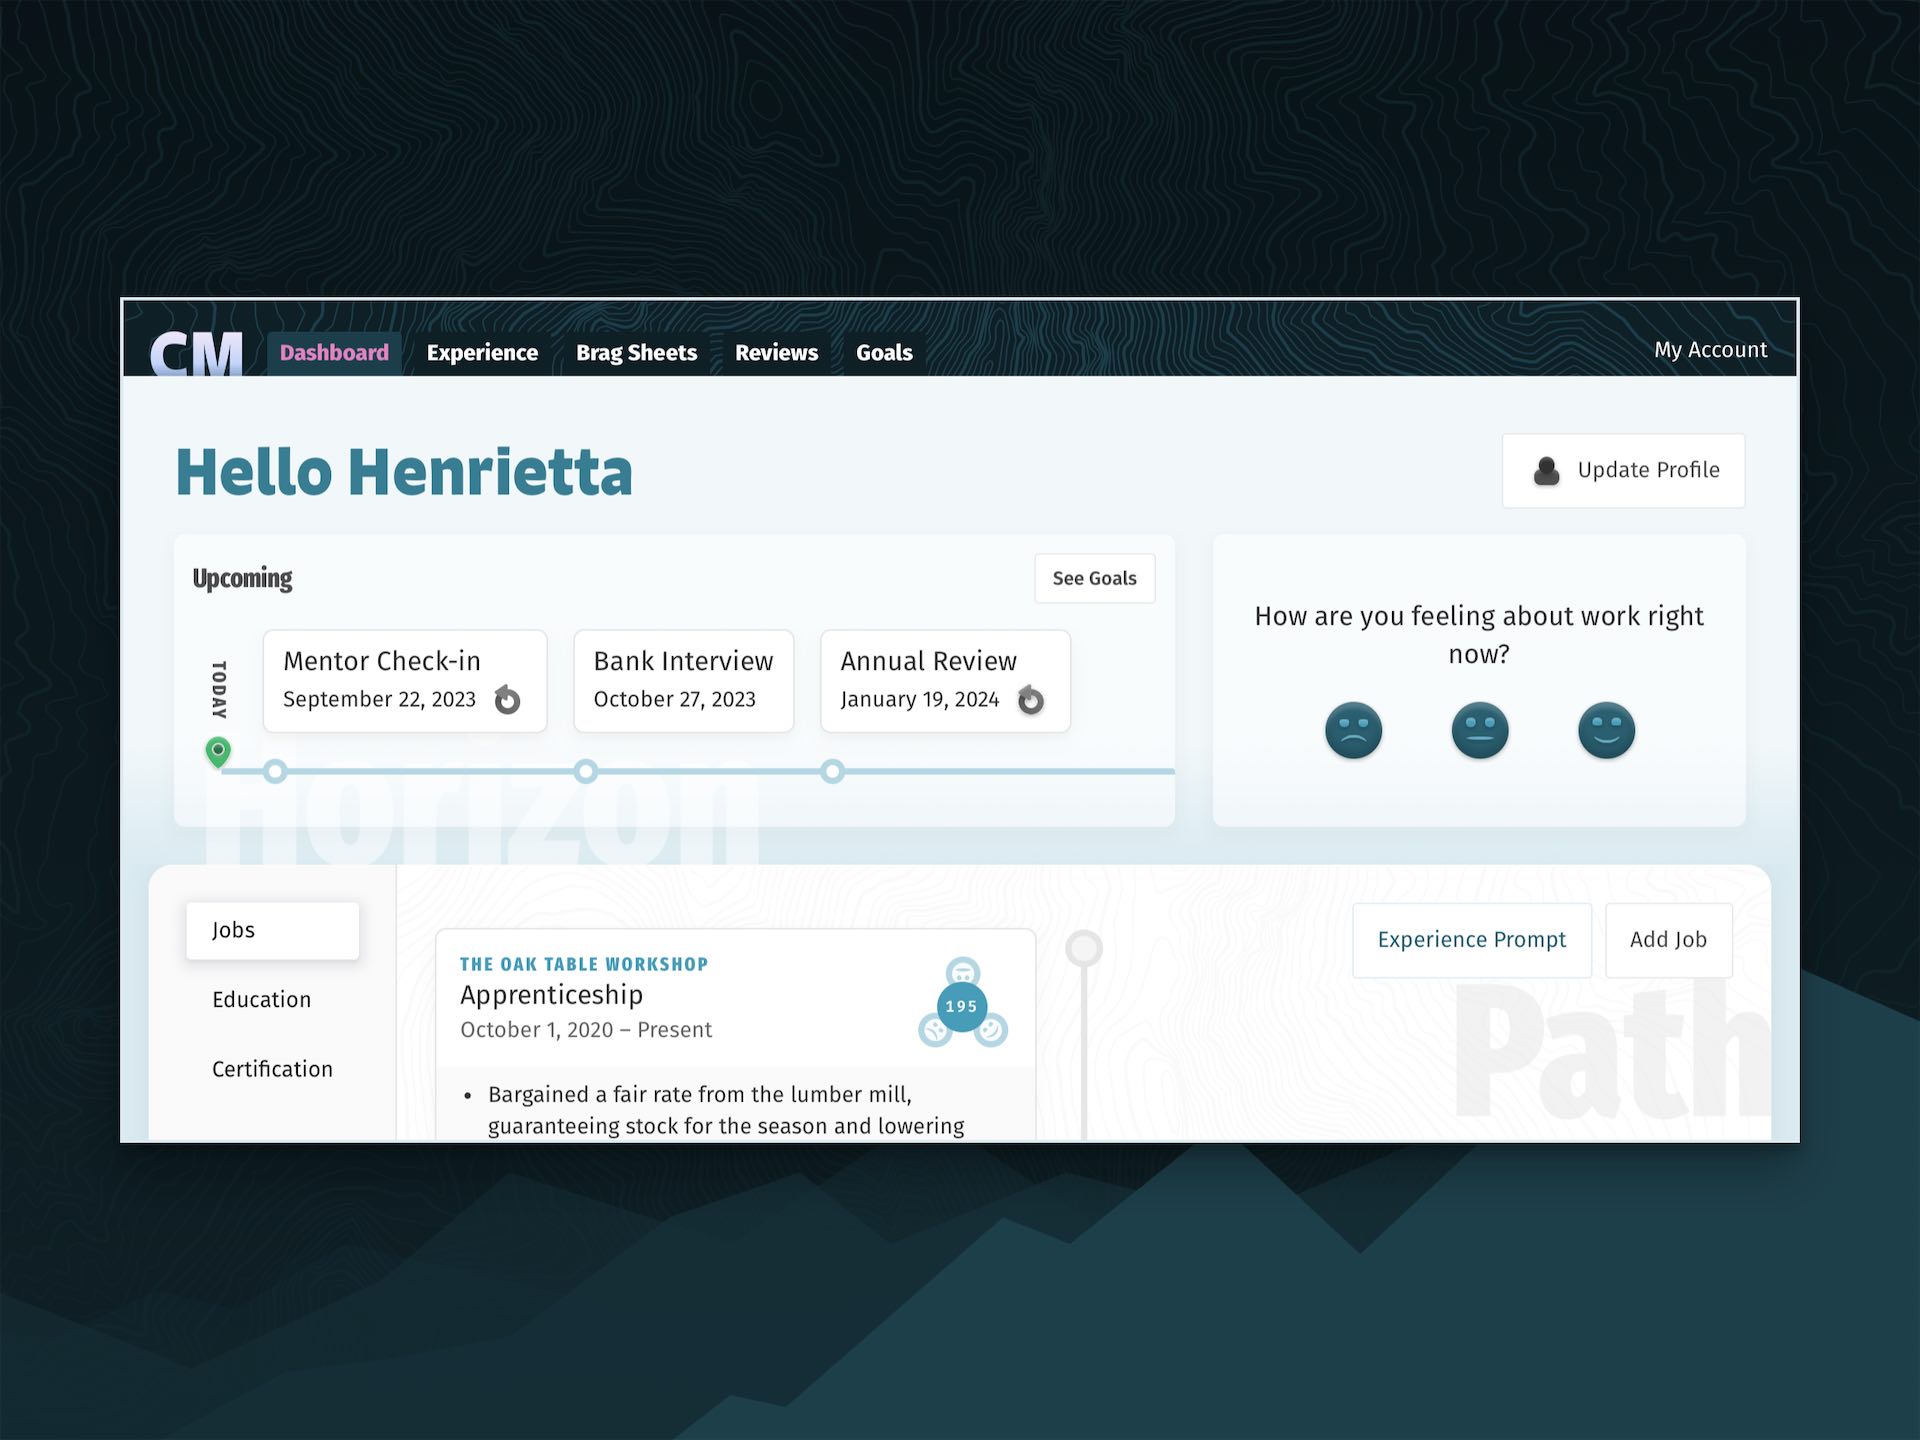
Task: Switch to the Brag Sheets tab
Action: 636,353
